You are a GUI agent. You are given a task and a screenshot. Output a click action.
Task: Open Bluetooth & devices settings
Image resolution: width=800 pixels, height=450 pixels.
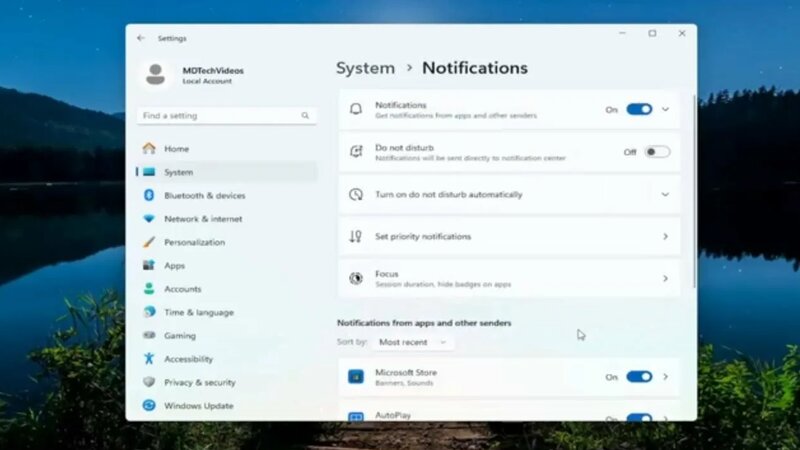tap(227, 195)
